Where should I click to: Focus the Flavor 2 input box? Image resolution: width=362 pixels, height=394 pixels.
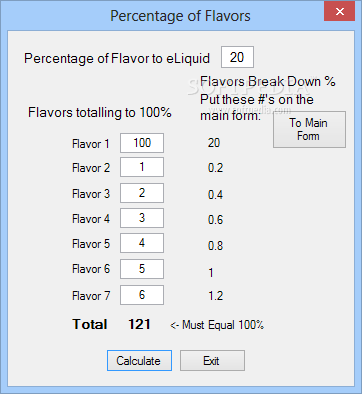tap(142, 167)
